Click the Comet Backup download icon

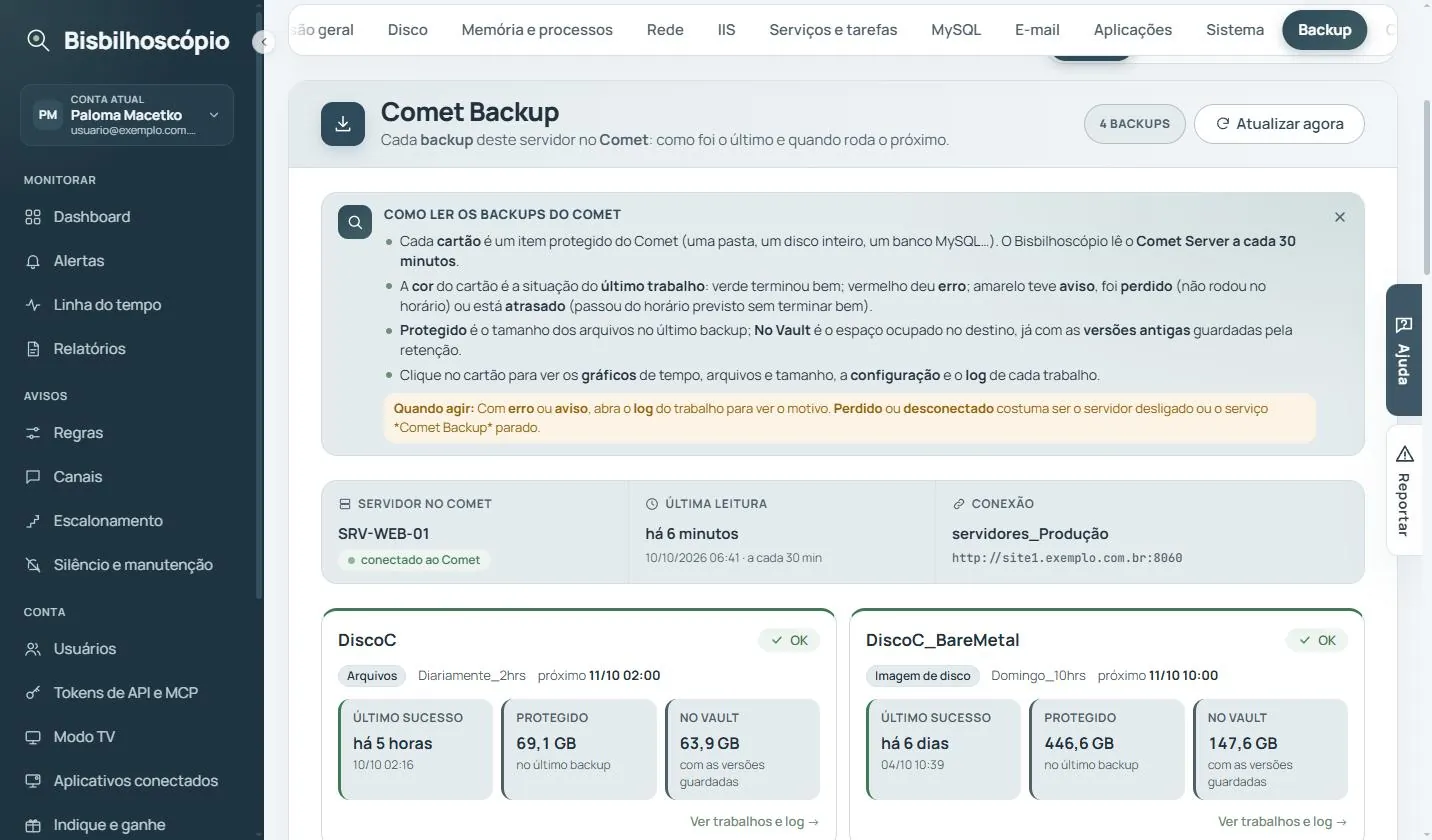[343, 124]
